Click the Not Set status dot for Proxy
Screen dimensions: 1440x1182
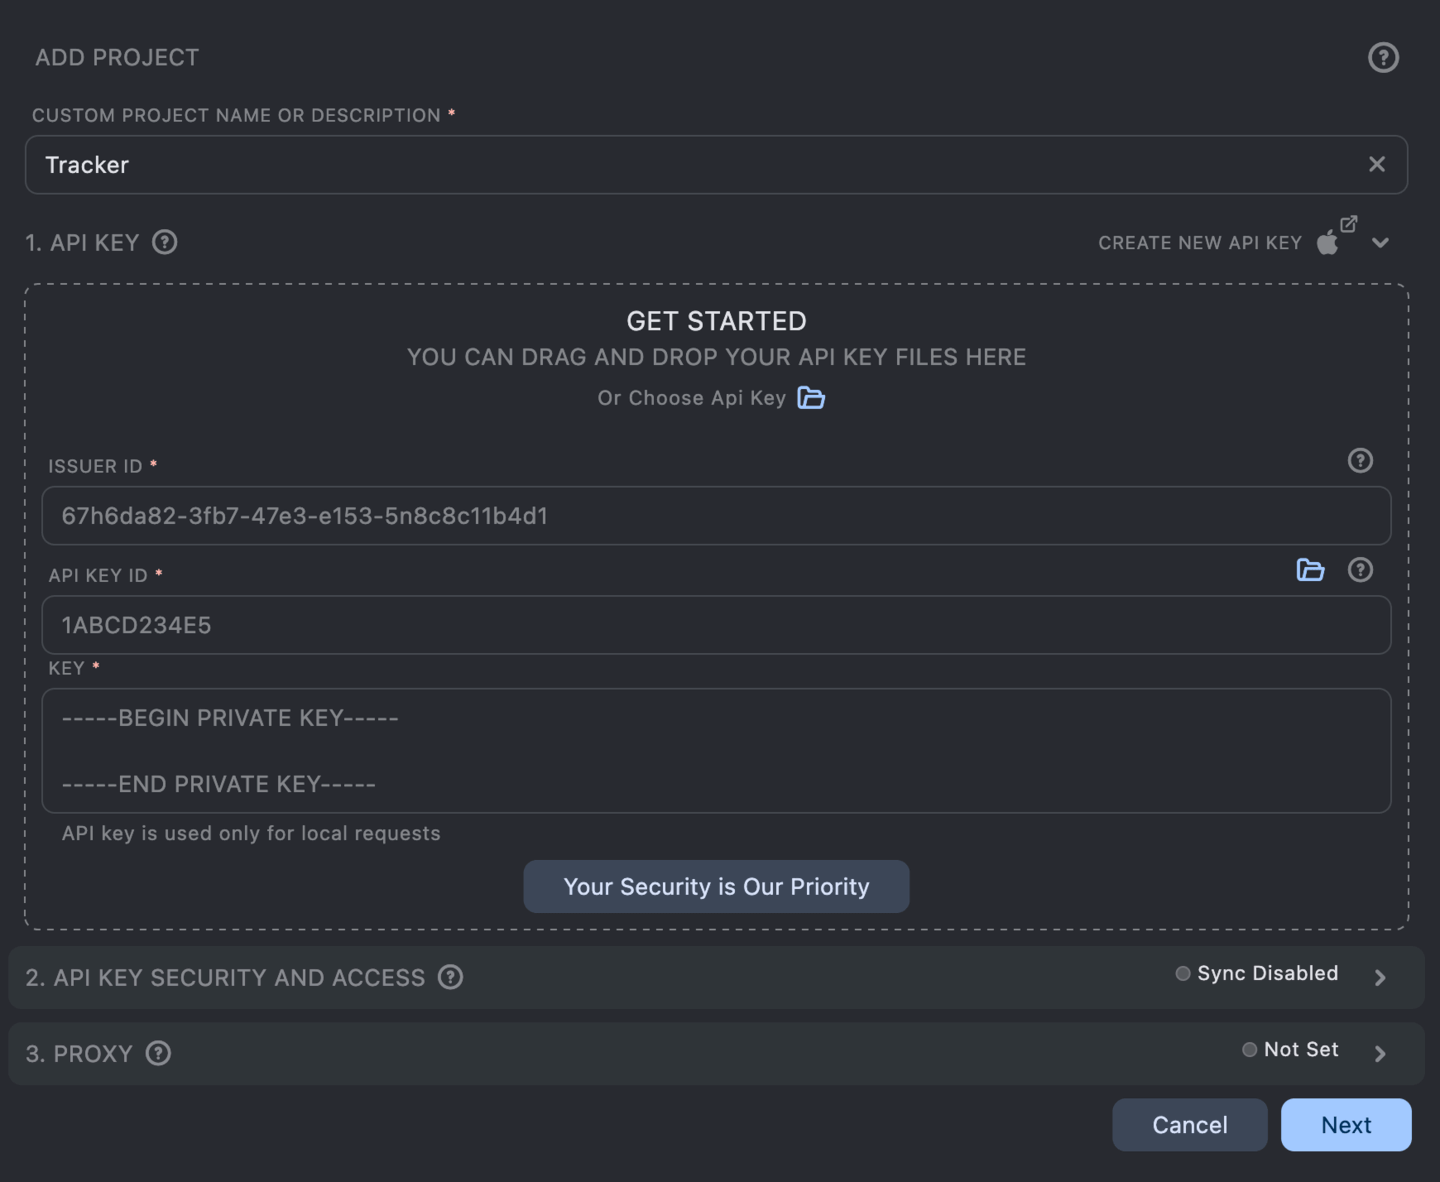(1249, 1049)
